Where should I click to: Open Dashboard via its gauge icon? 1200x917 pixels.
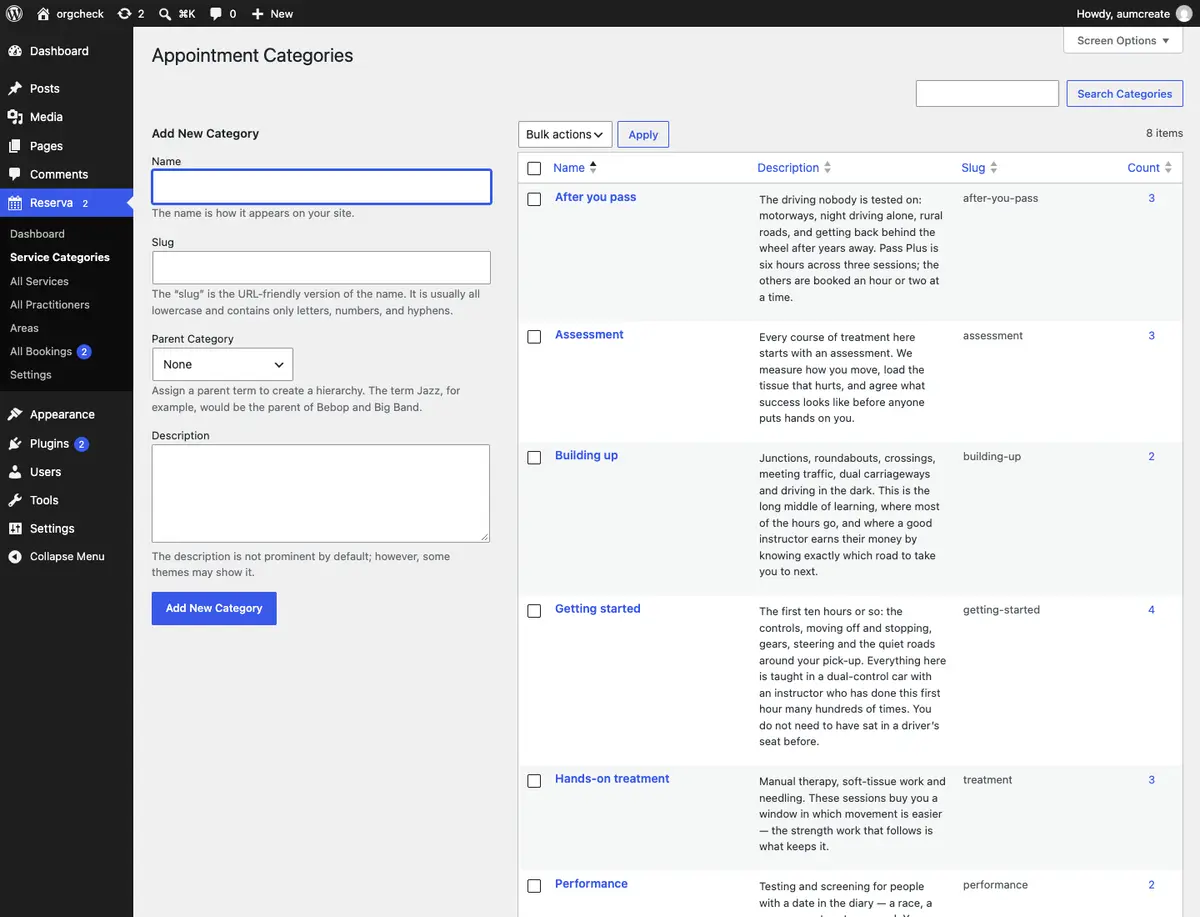point(15,51)
